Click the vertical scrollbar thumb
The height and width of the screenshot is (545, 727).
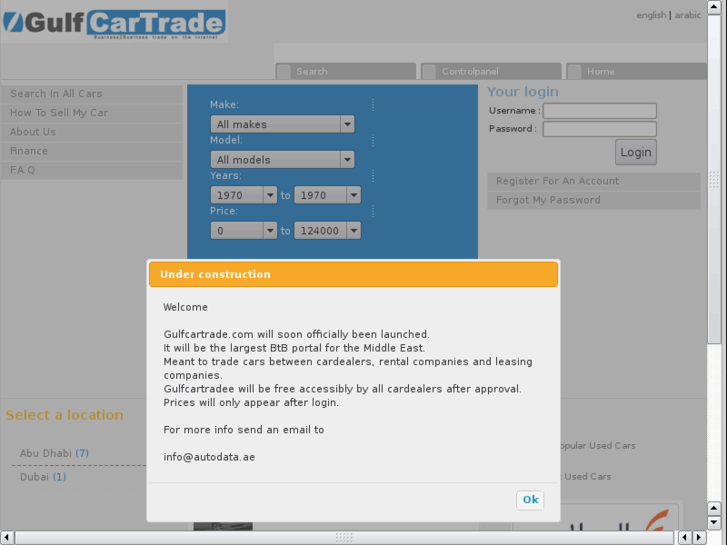click(714, 180)
